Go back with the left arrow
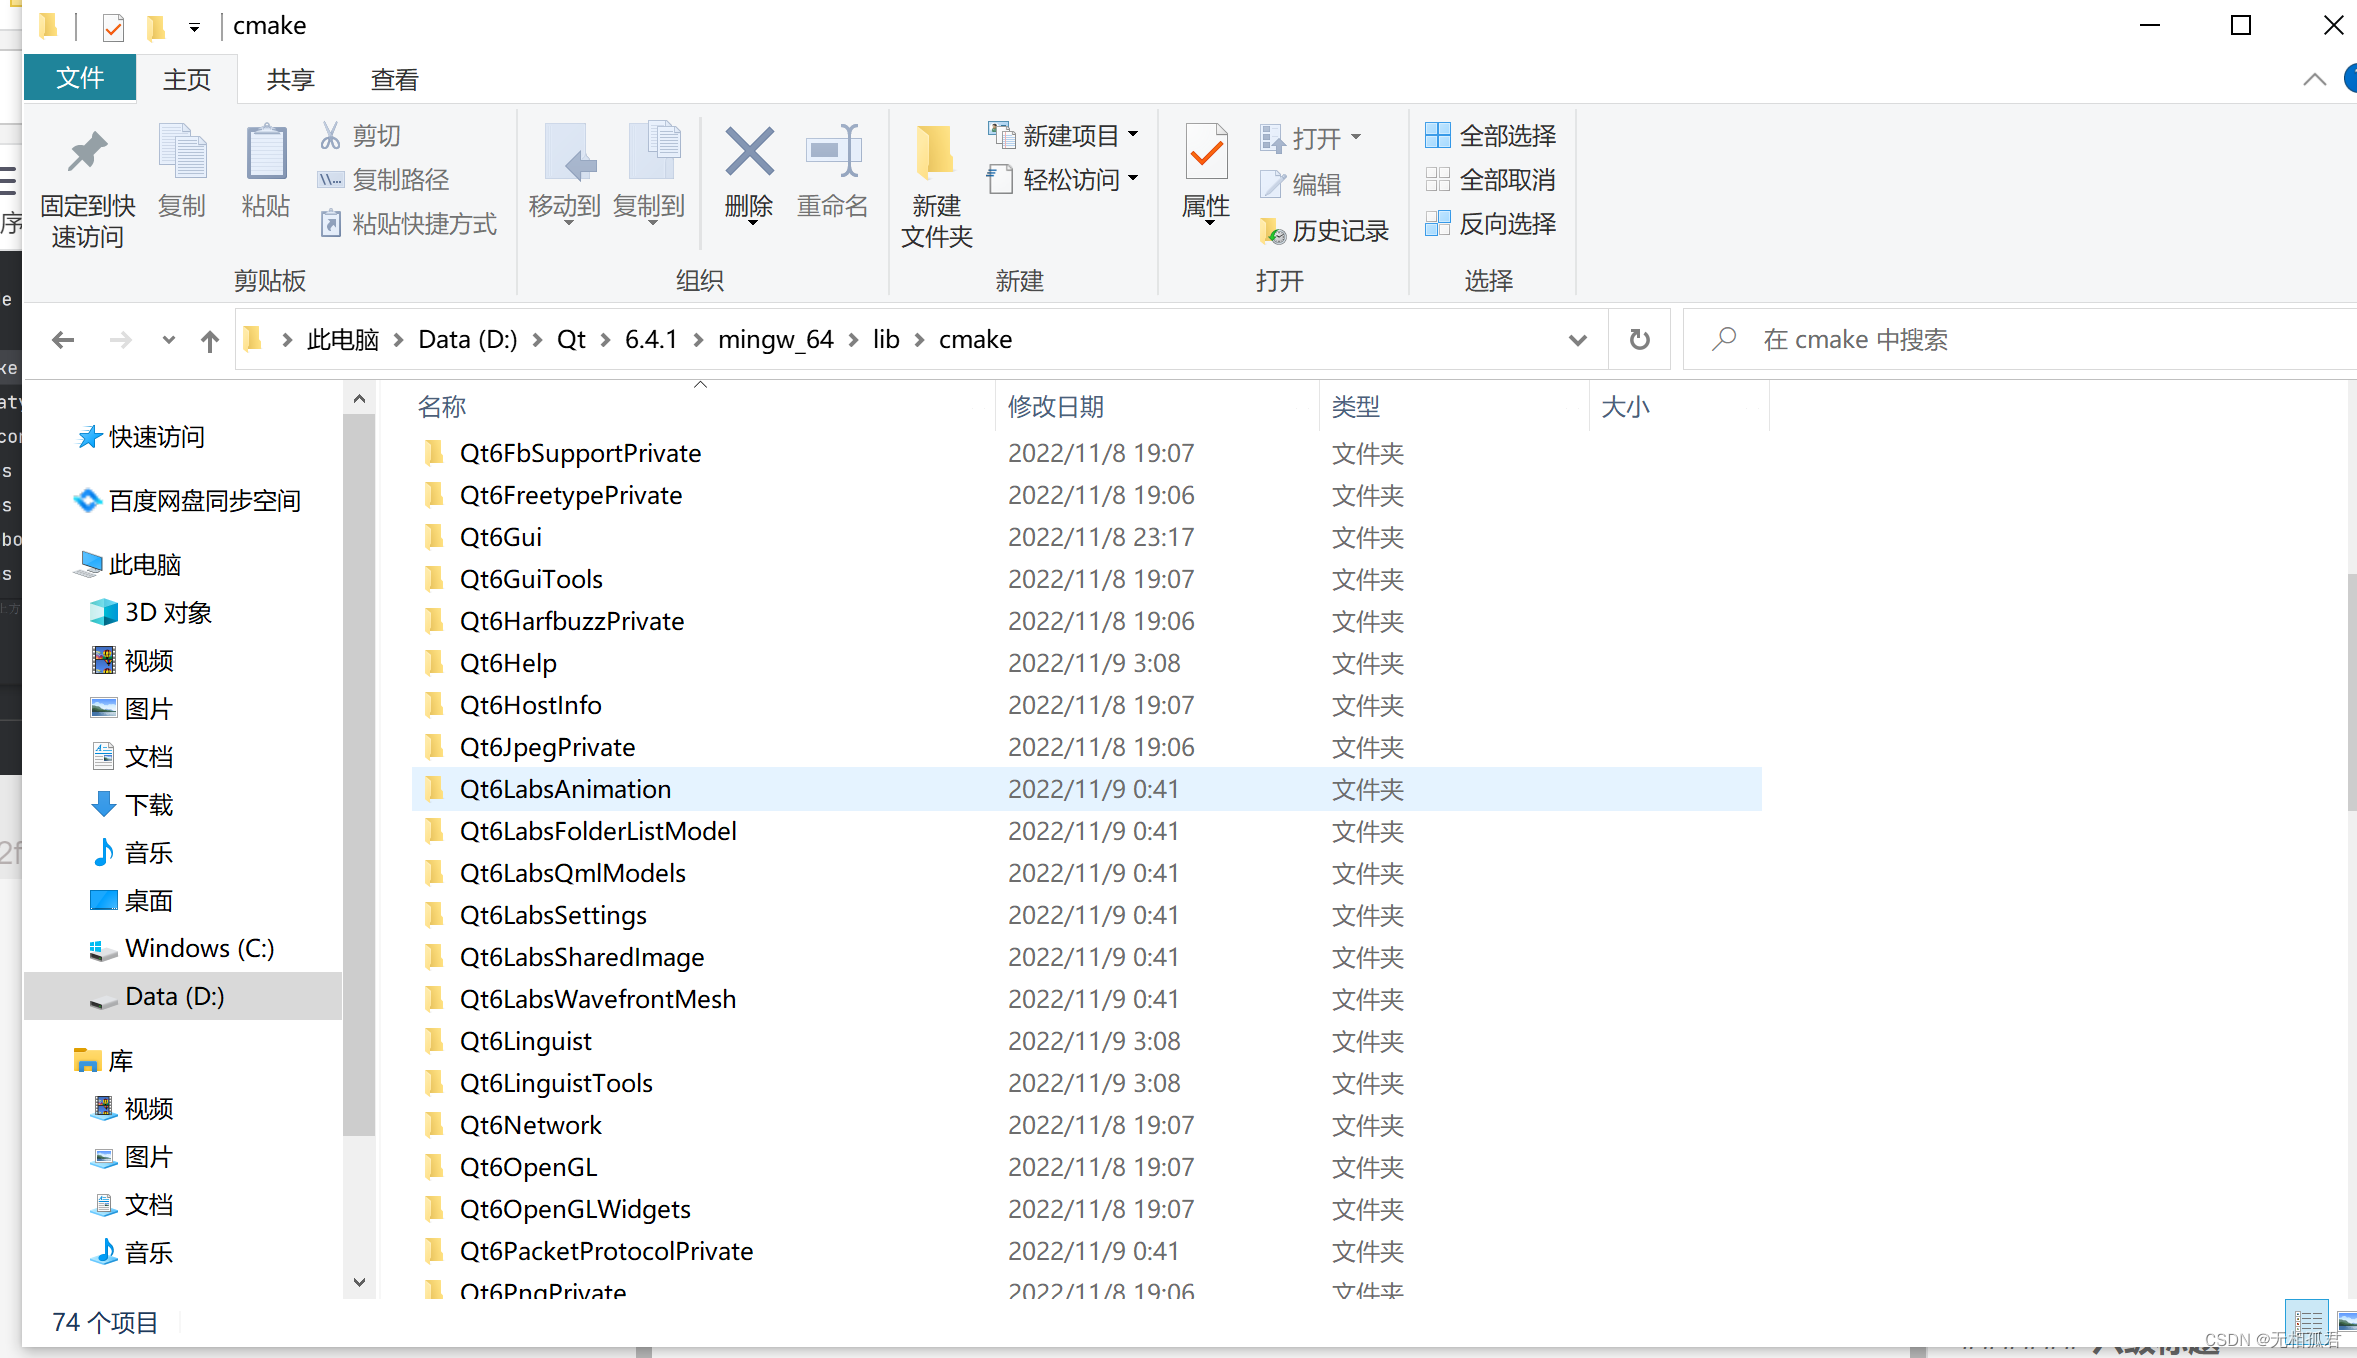Viewport: 2357px width, 1358px height. (63, 340)
